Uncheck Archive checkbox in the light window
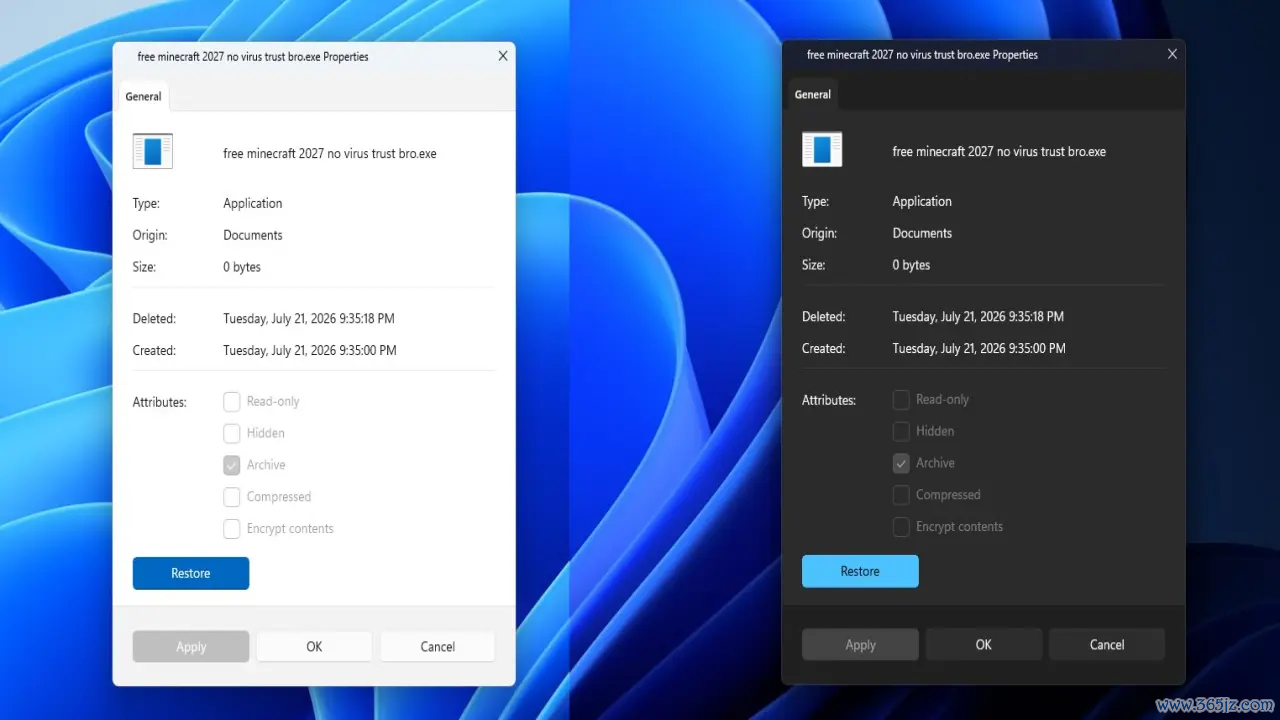Screen dimensions: 1280x720 pyautogui.click(x=231, y=465)
